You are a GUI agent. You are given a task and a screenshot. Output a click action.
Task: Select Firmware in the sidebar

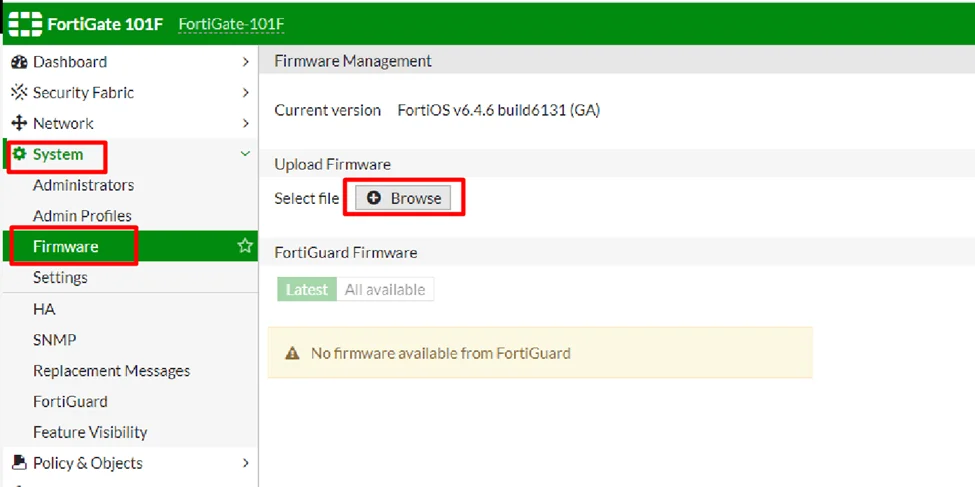tap(130, 246)
